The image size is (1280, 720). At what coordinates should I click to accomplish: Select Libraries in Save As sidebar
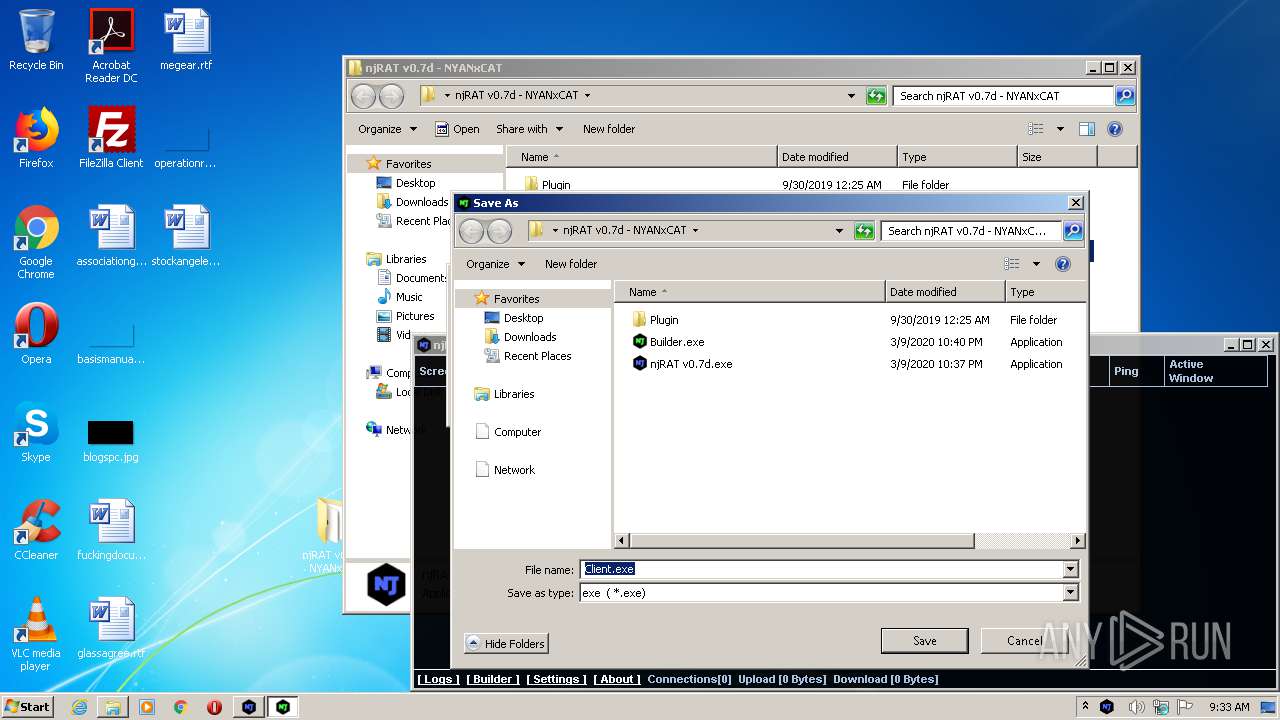[x=505, y=394]
